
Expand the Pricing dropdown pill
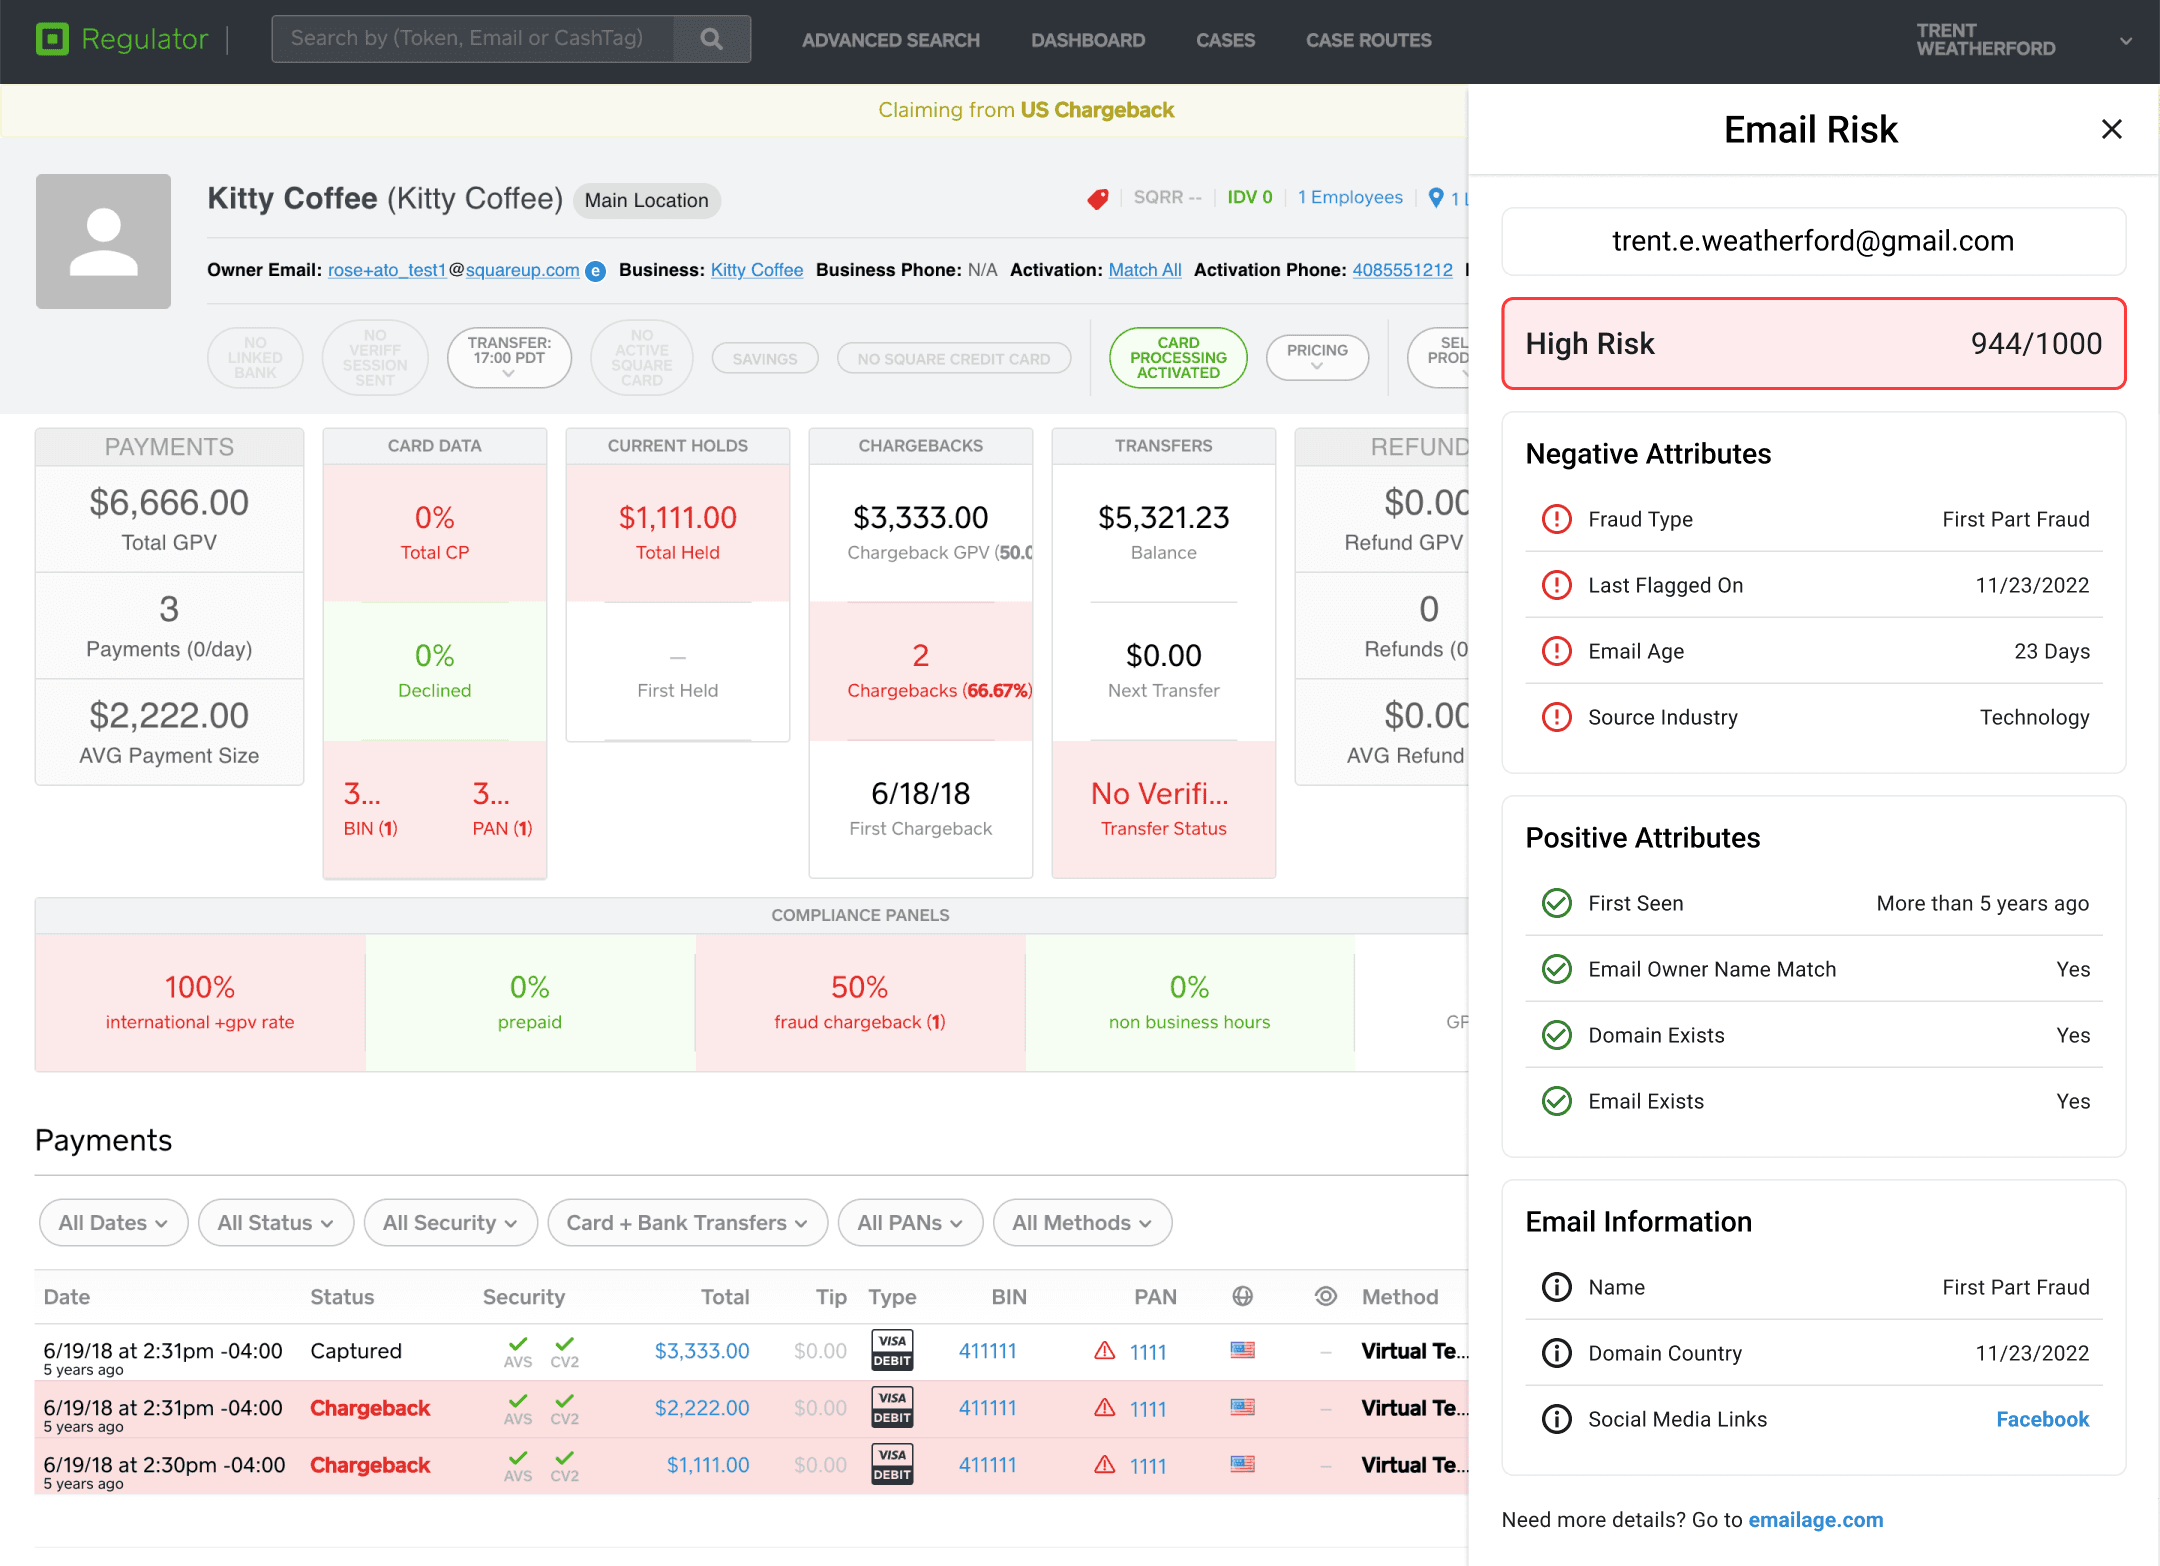click(1316, 357)
